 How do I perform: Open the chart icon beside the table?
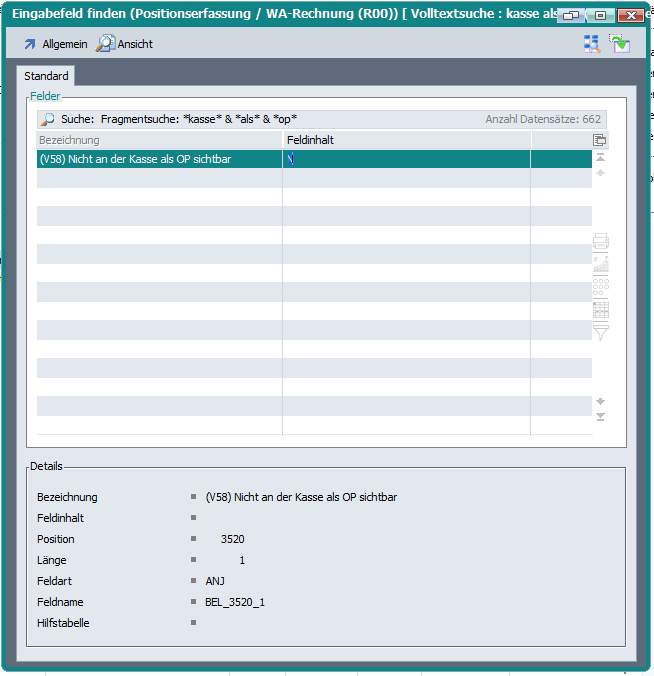[601, 264]
